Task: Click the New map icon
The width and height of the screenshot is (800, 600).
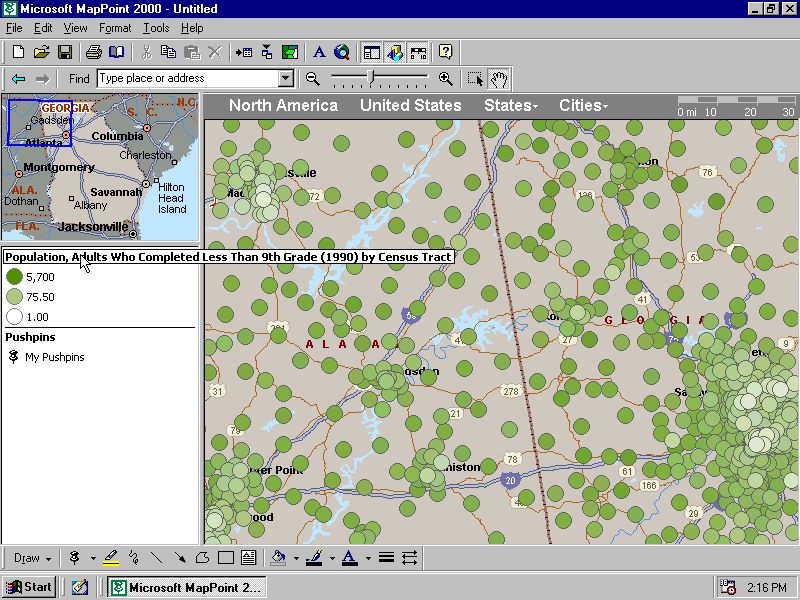Action: [x=18, y=52]
